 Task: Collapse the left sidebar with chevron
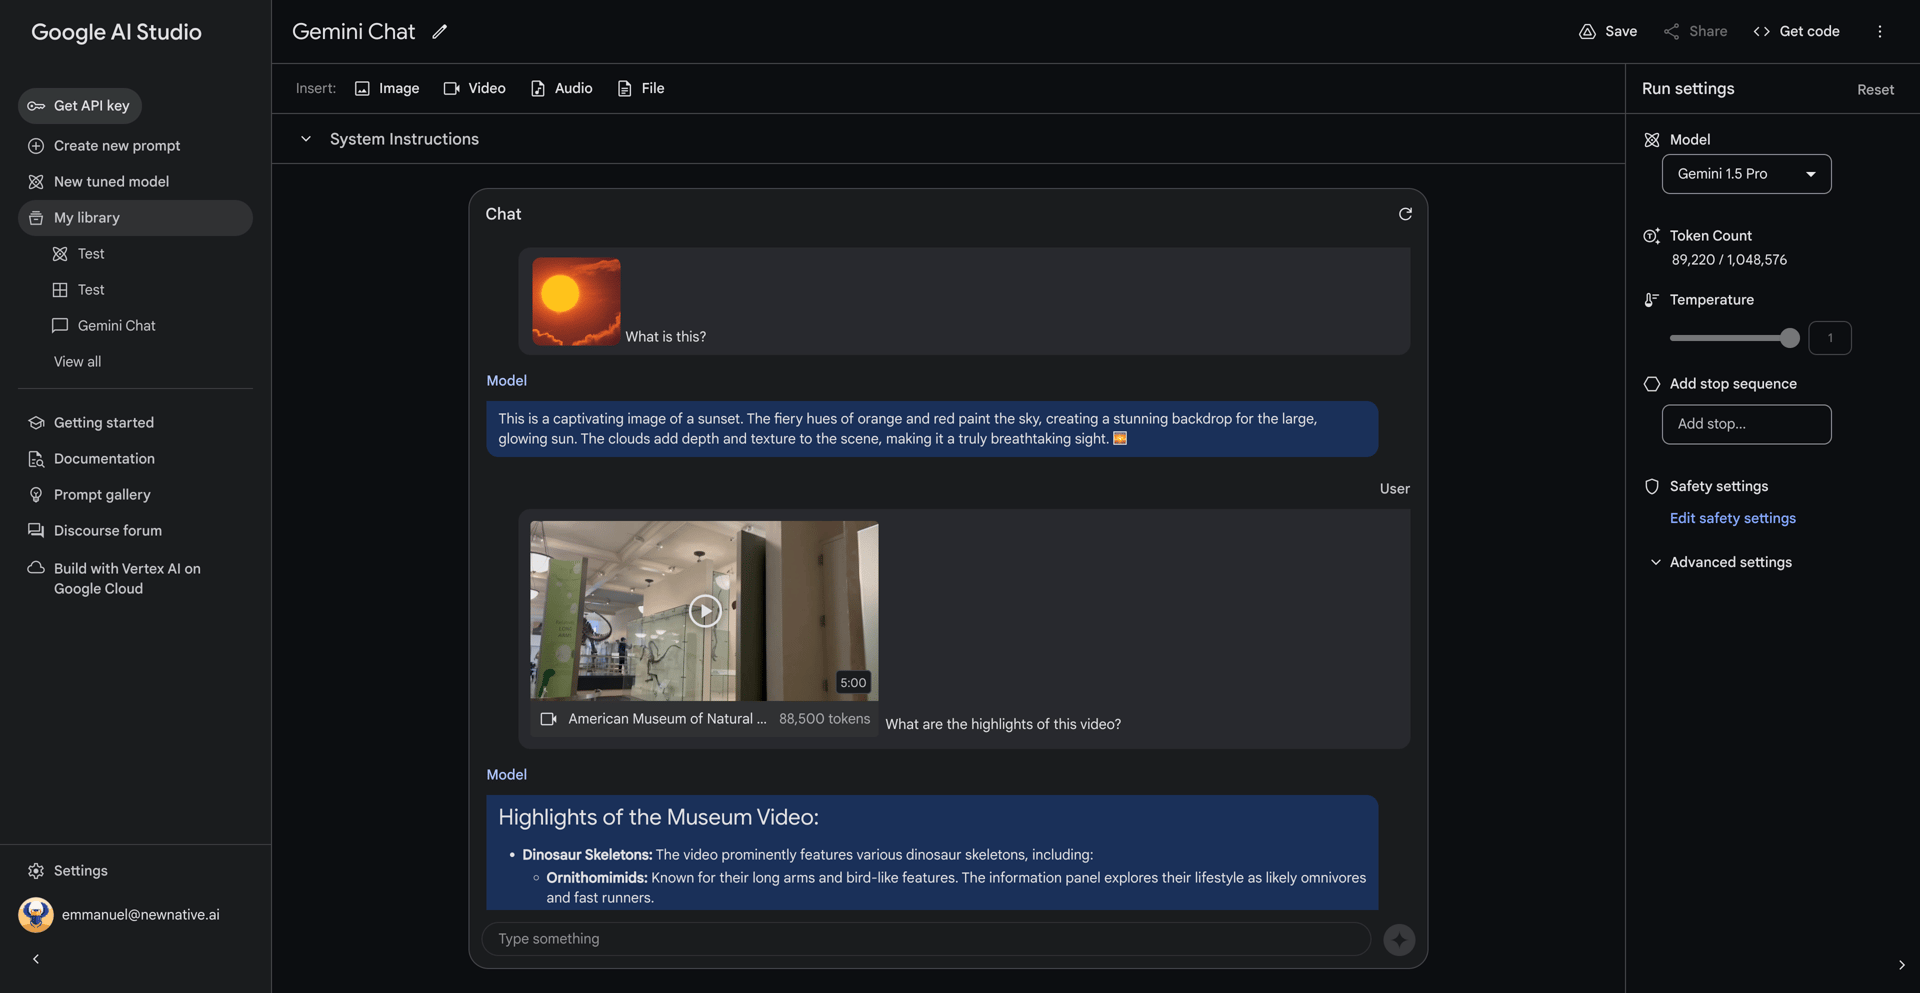tap(36, 958)
